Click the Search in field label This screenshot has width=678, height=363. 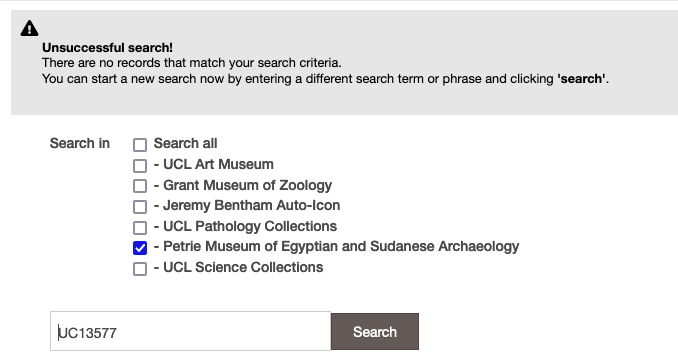(x=80, y=143)
